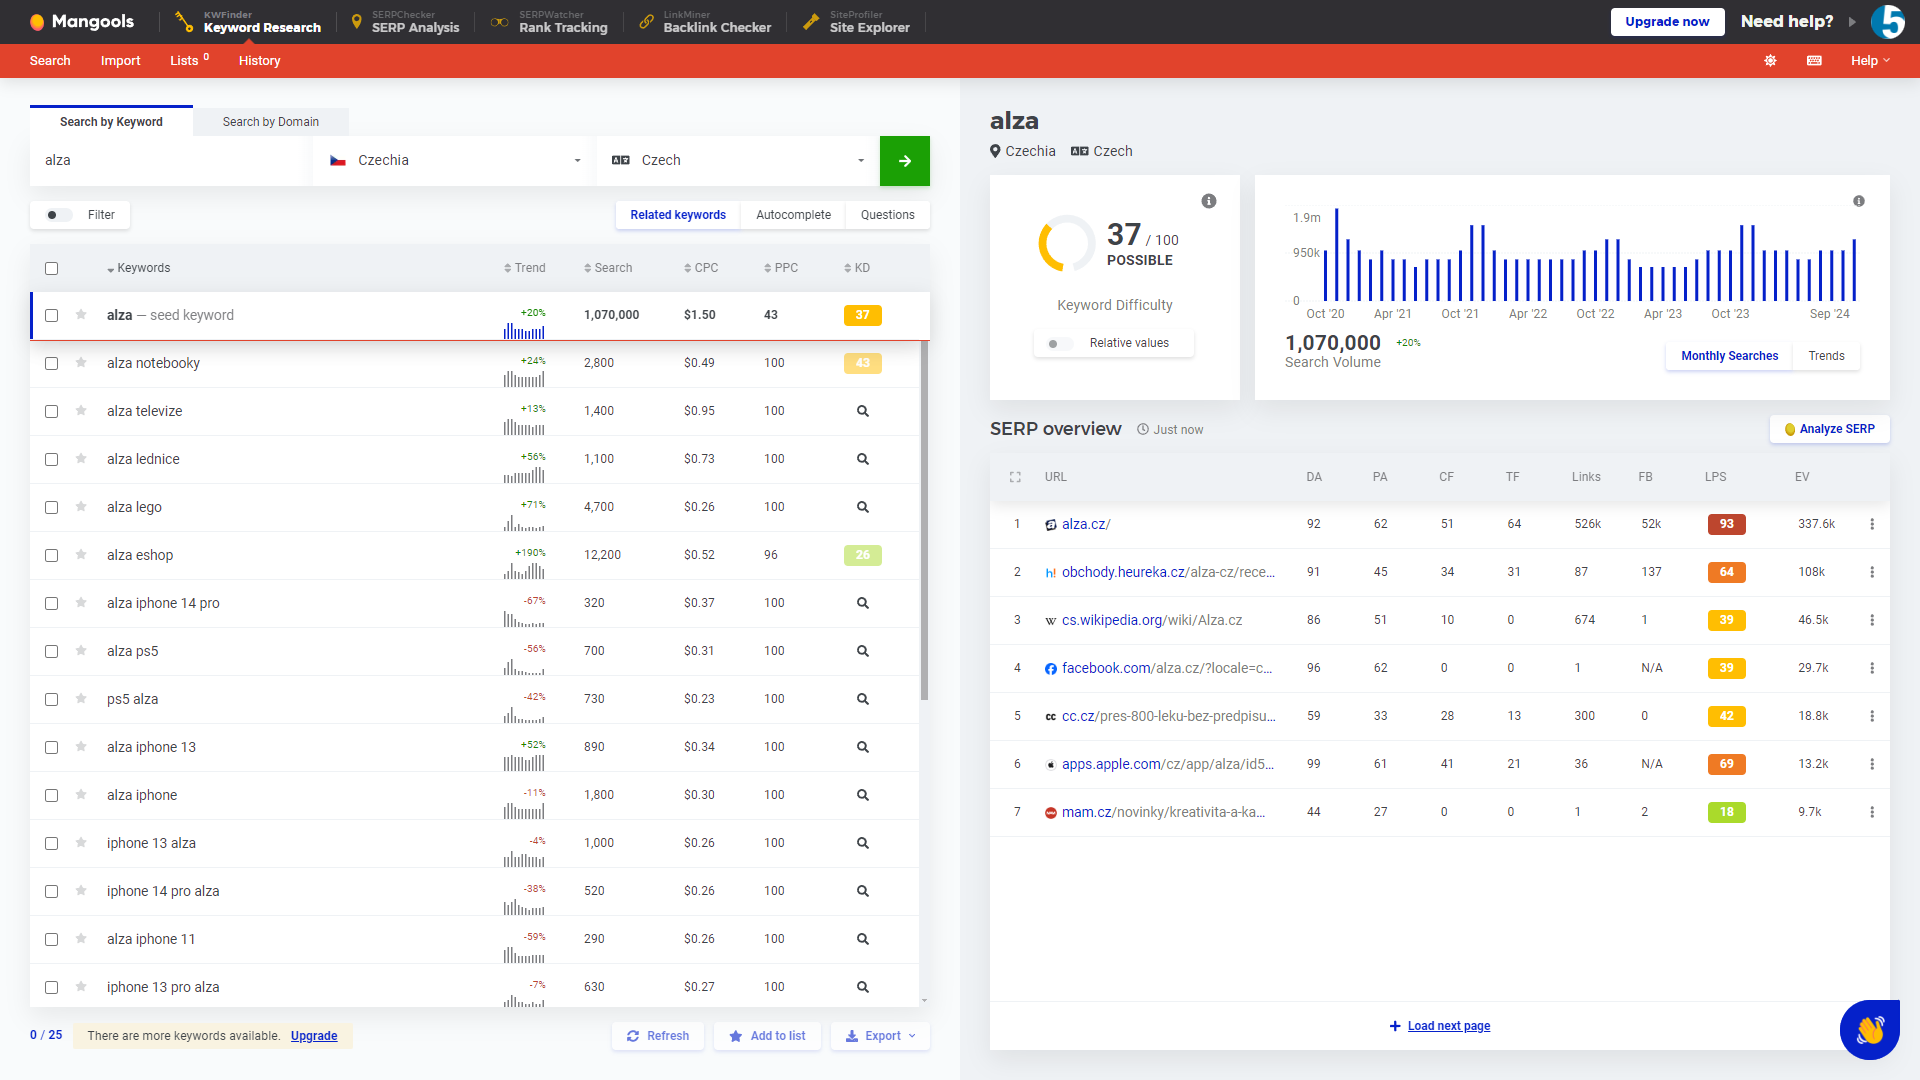Switch to Autocomplete tab
The image size is (1920, 1080).
click(793, 215)
